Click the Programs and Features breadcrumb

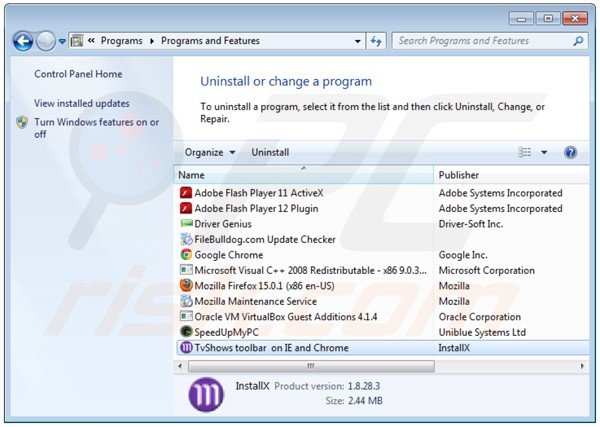(x=210, y=41)
